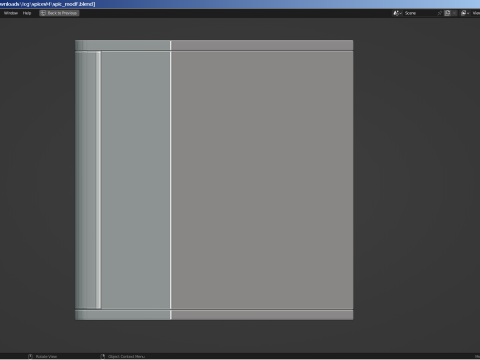Click the Back to Previous button
This screenshot has width=480, height=360.
(x=59, y=13)
